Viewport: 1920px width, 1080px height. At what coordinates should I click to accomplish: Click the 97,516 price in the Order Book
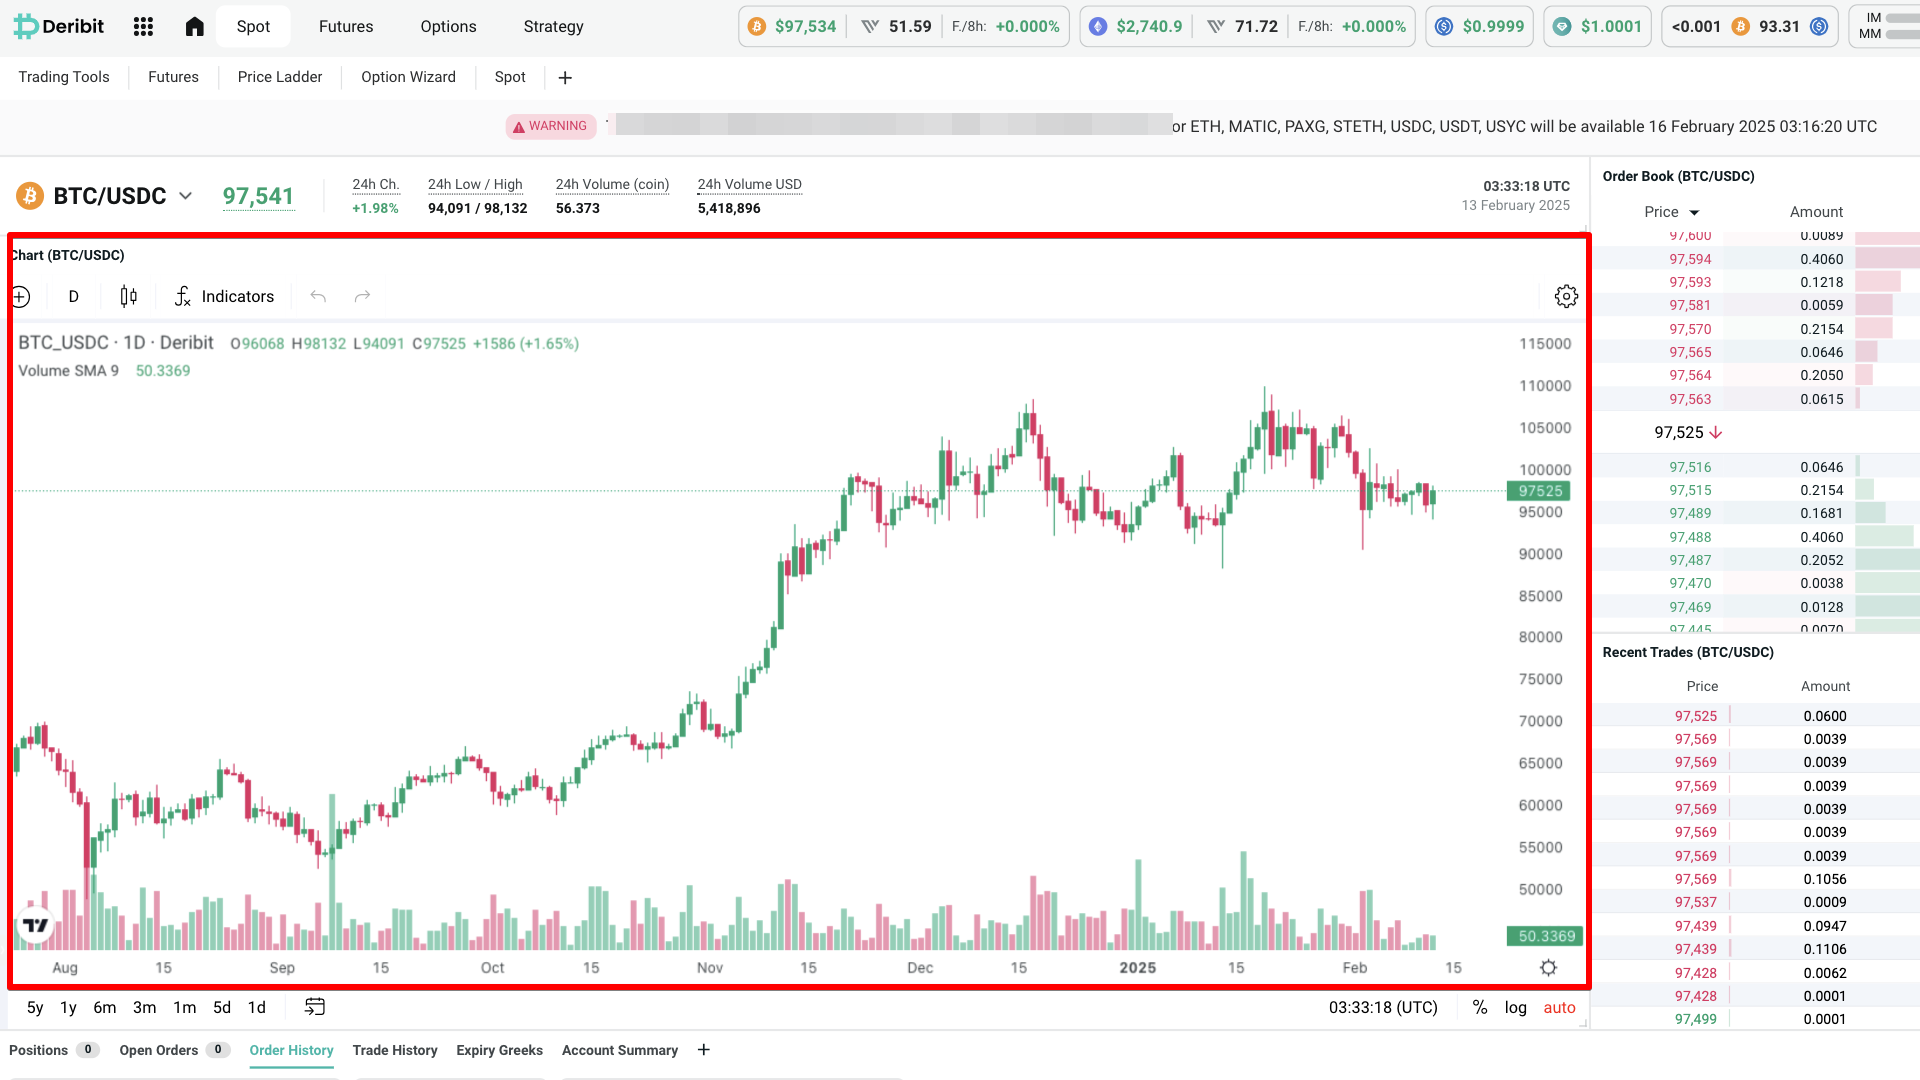point(1690,466)
